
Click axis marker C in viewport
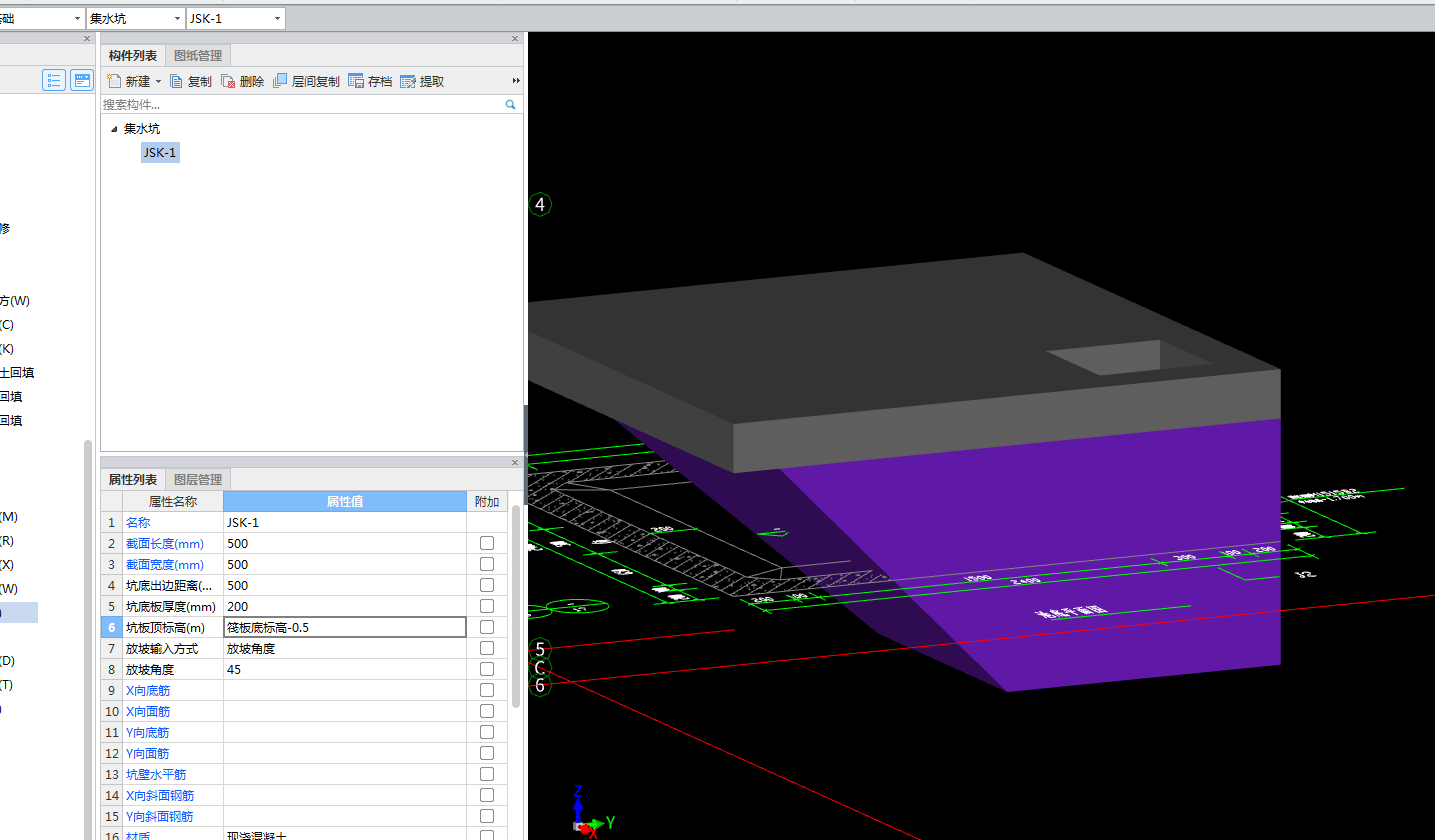pyautogui.click(x=540, y=667)
